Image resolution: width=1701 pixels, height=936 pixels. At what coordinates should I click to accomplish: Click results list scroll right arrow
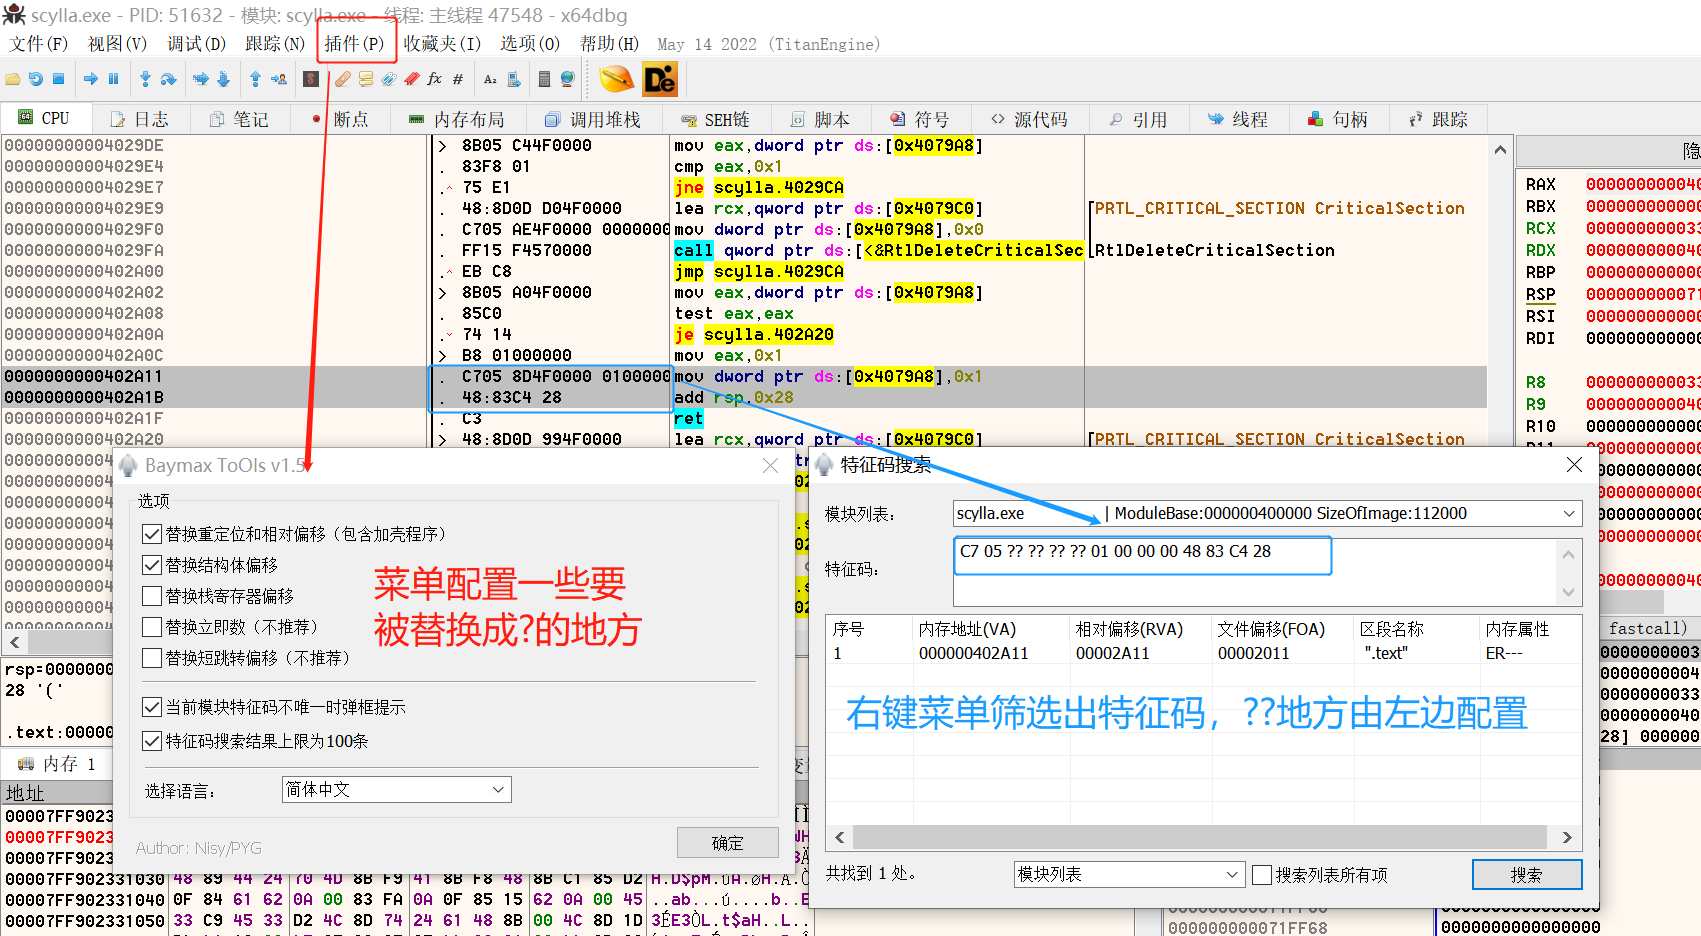point(1567,837)
